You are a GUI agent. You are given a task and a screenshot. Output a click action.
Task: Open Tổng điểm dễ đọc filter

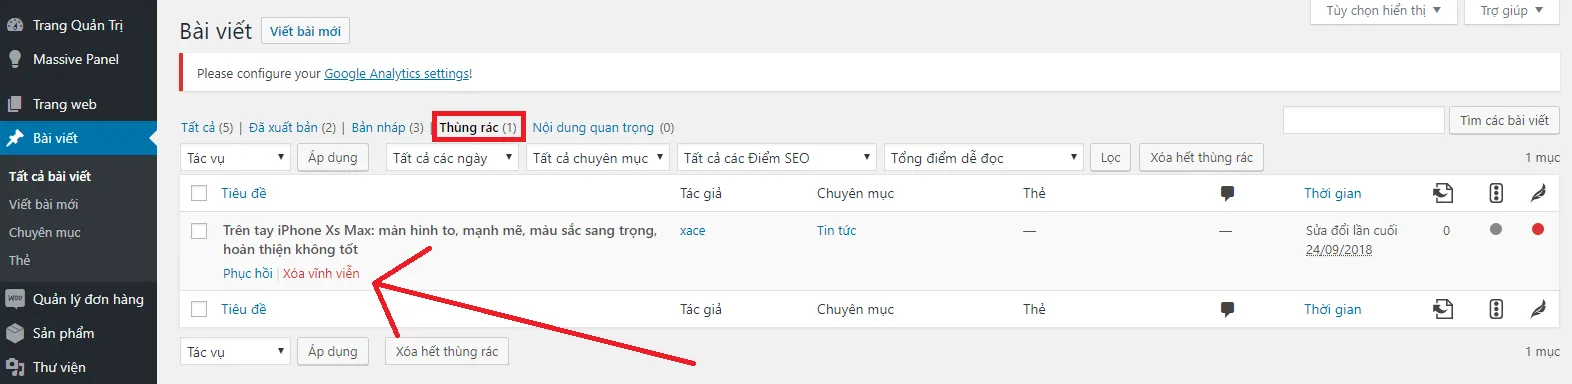[984, 158]
